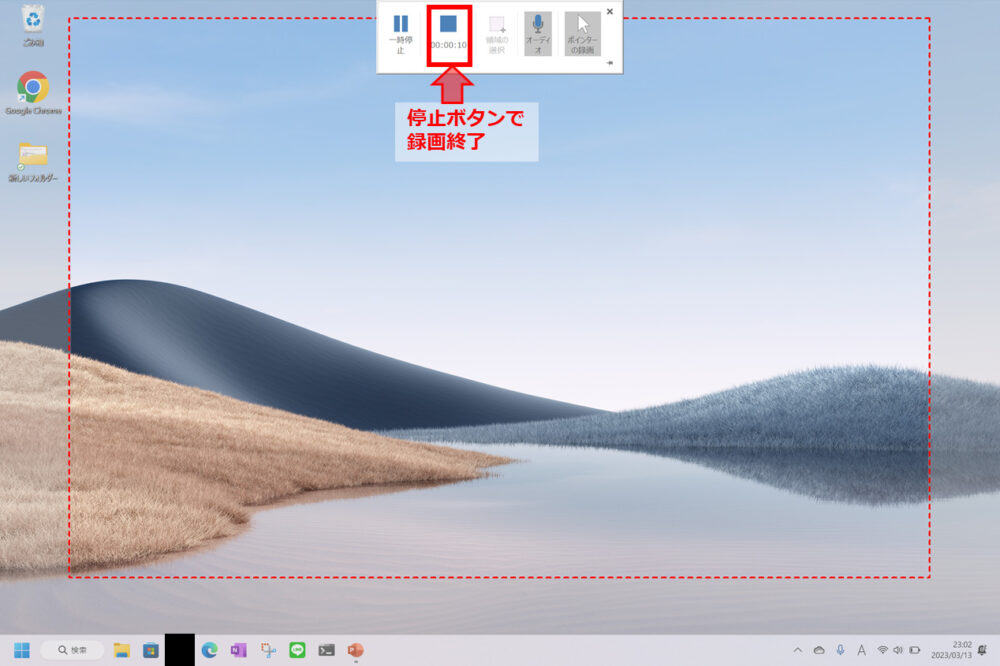This screenshot has height=666, width=1000.
Task: Open the Recycle Bin desktop icon
Action: [x=33, y=26]
